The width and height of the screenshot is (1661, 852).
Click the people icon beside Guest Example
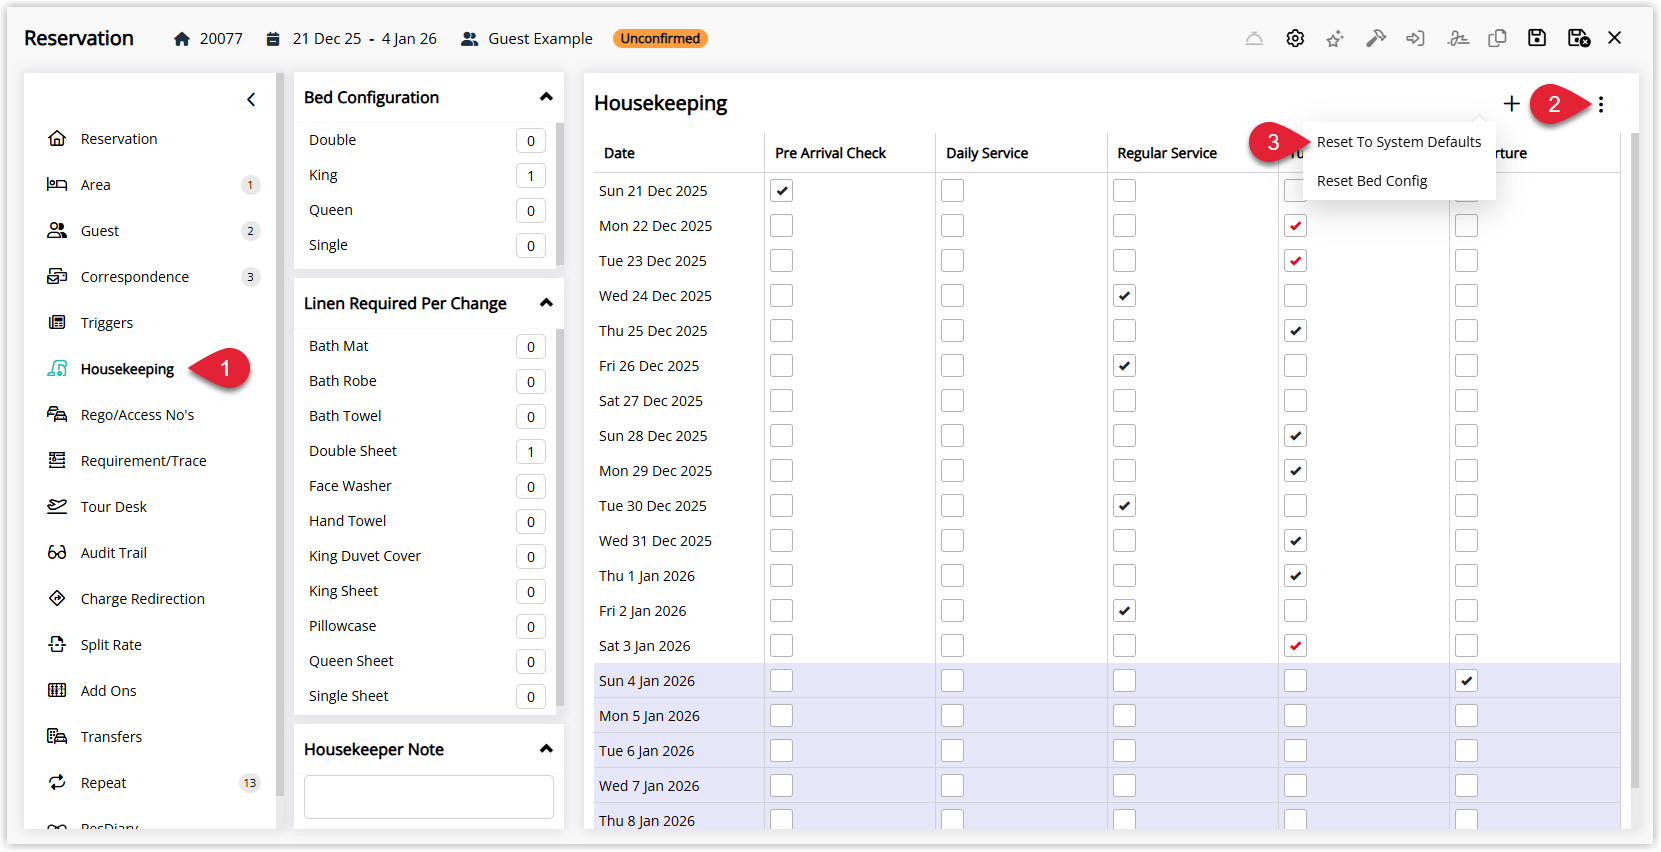[x=469, y=39]
